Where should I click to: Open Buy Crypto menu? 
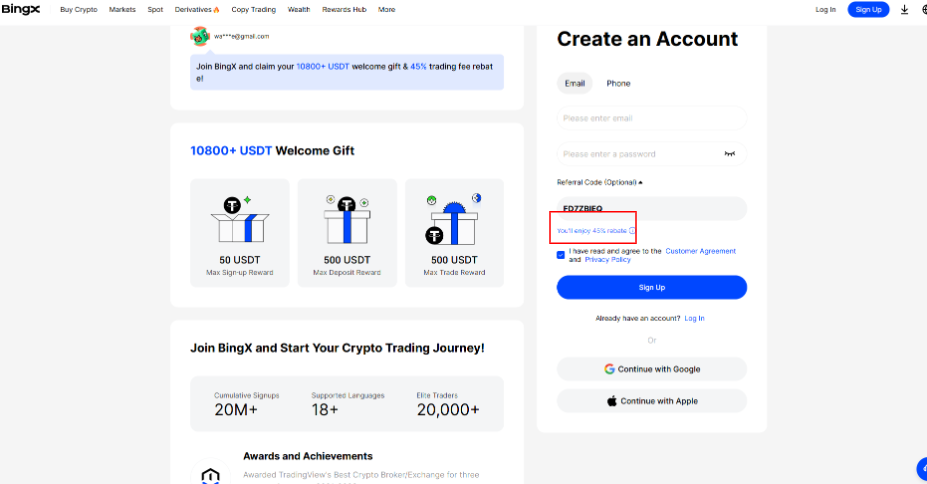[x=79, y=9]
